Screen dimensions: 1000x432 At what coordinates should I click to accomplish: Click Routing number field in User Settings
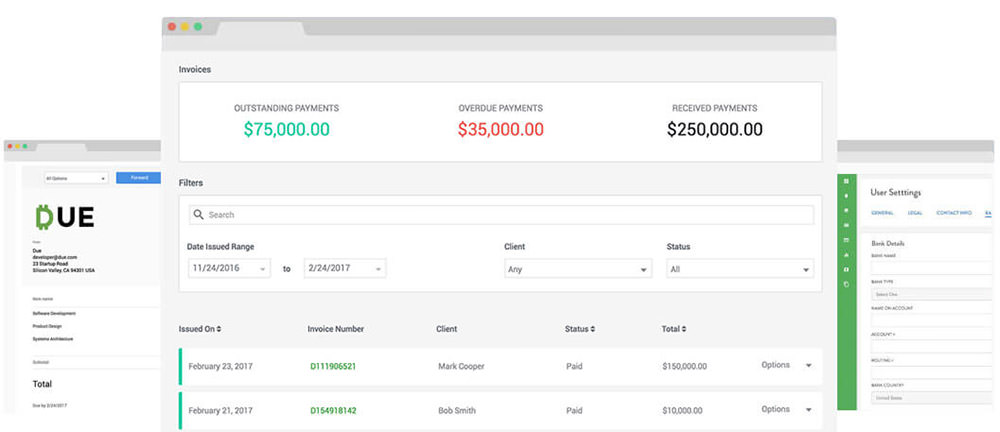coord(932,372)
